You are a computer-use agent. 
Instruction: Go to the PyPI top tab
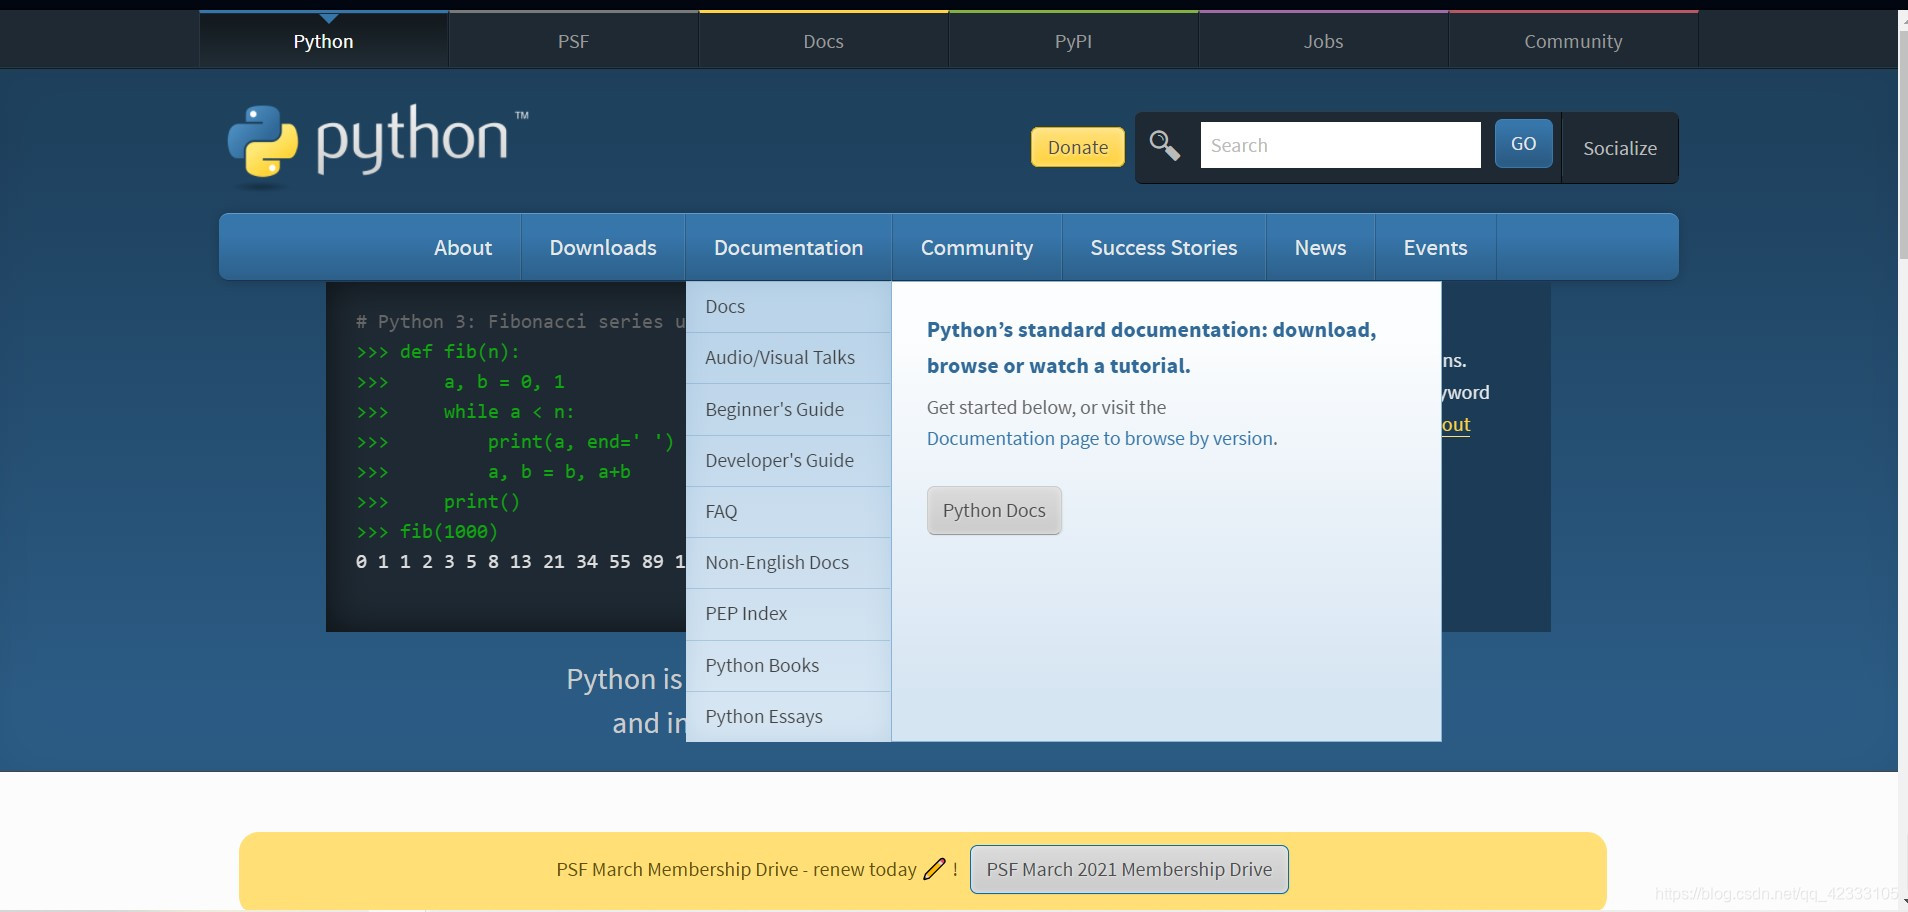click(x=1073, y=41)
